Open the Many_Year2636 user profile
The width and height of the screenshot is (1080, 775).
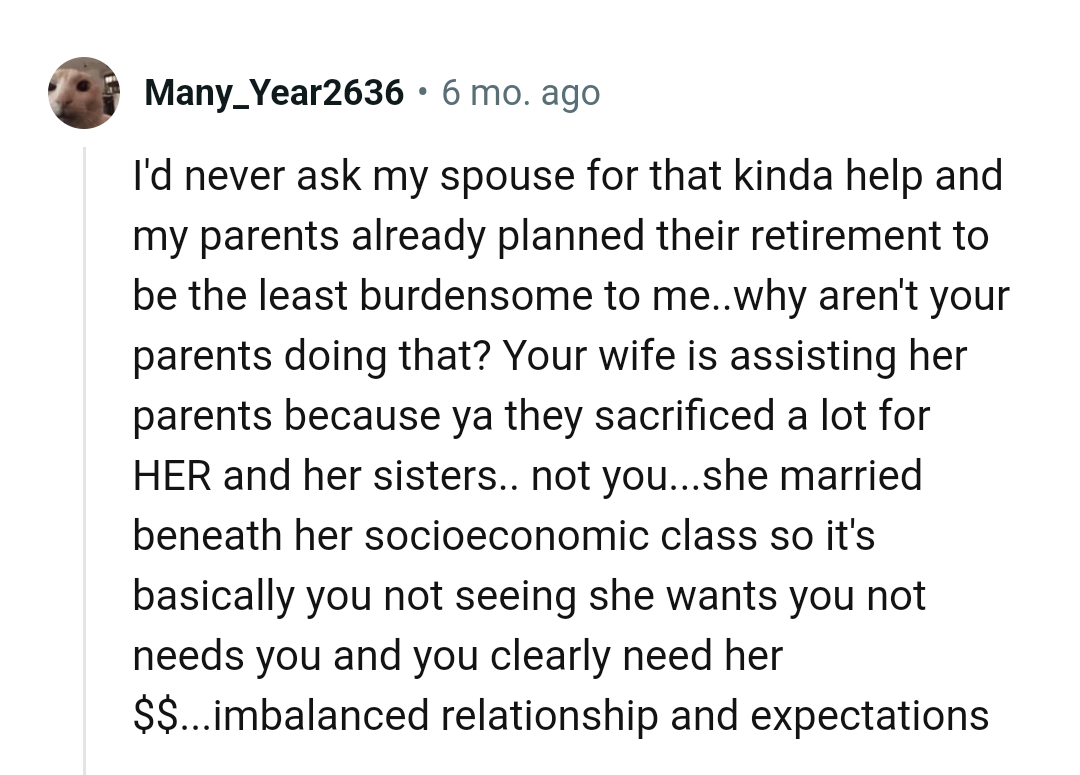click(x=274, y=94)
